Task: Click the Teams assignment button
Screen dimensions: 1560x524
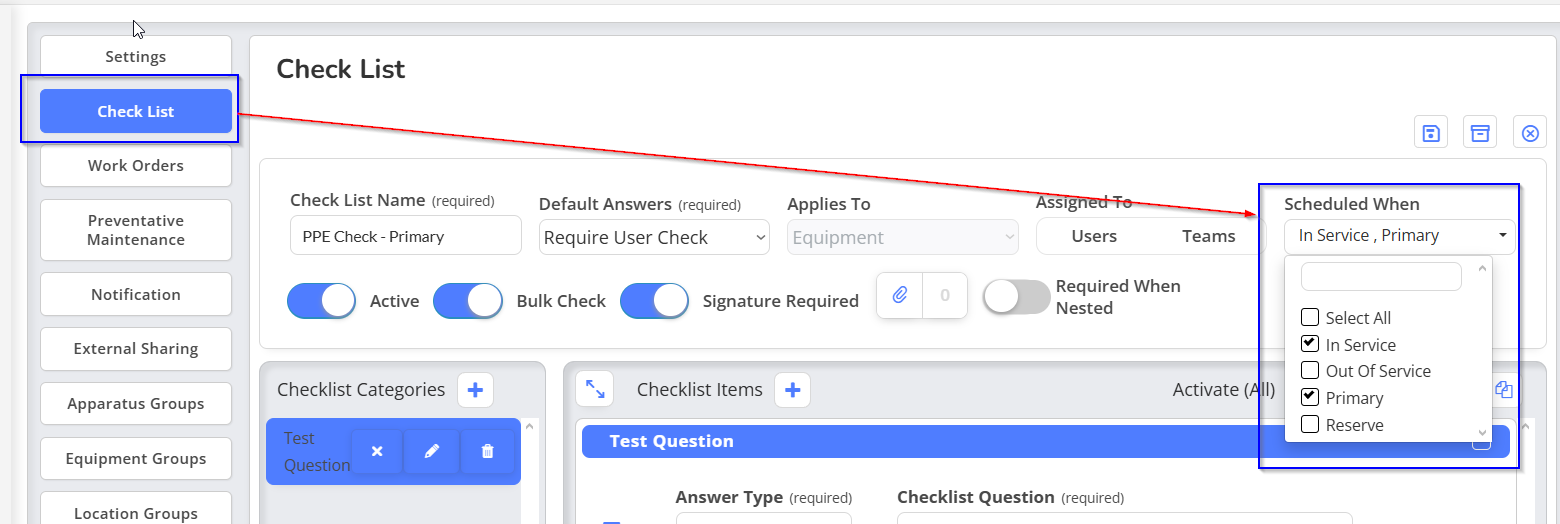Action: coord(1209,237)
